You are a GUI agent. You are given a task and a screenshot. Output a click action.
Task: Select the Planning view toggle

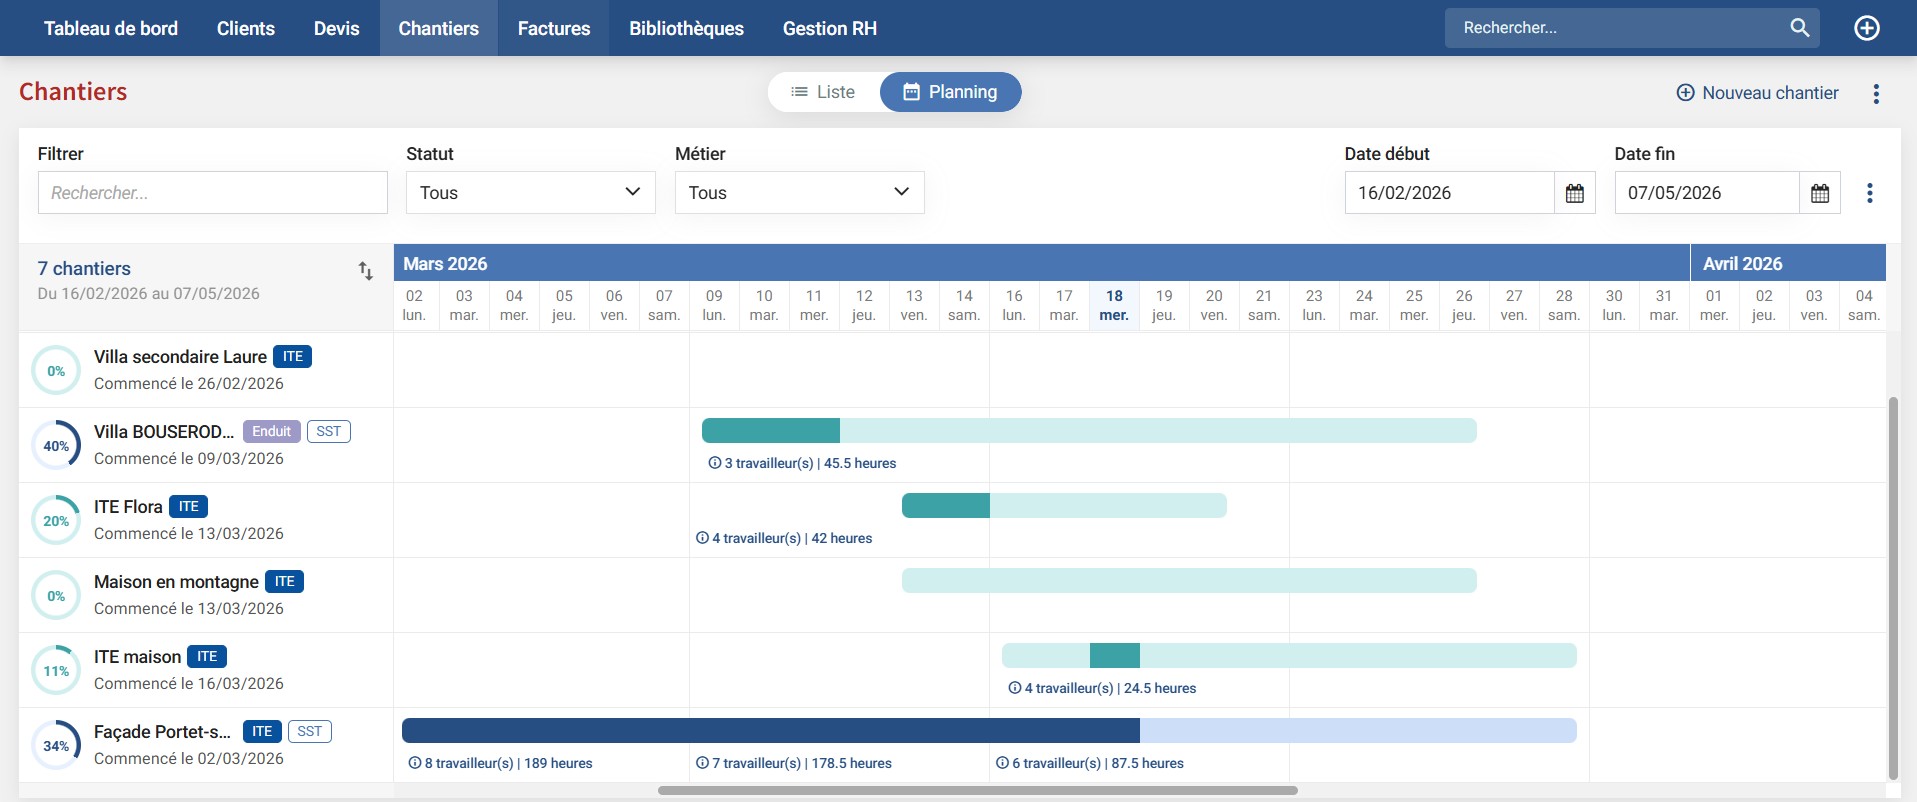(x=950, y=92)
